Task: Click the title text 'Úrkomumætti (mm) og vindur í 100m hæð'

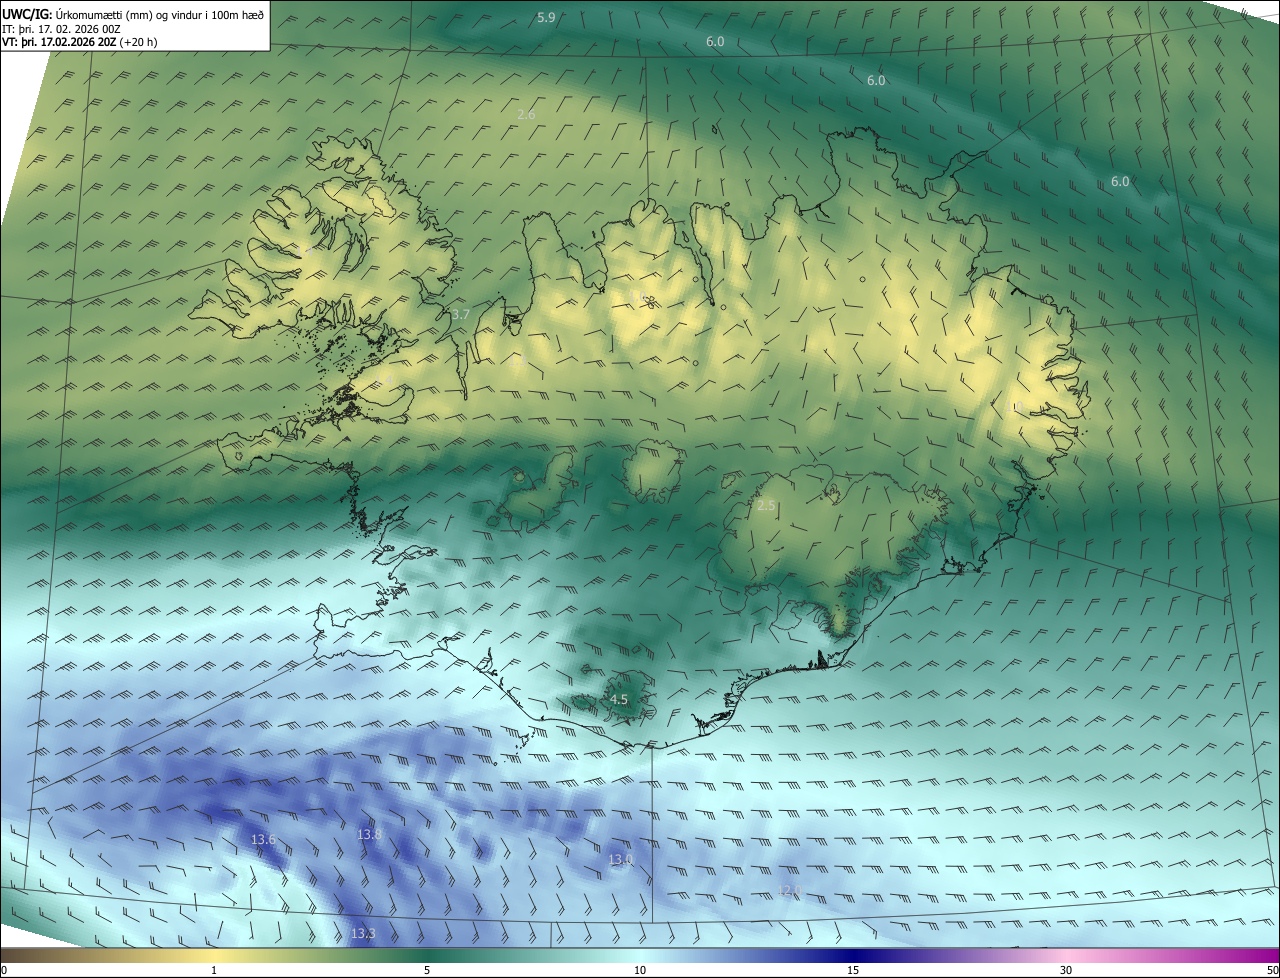Action: pyautogui.click(x=160, y=14)
